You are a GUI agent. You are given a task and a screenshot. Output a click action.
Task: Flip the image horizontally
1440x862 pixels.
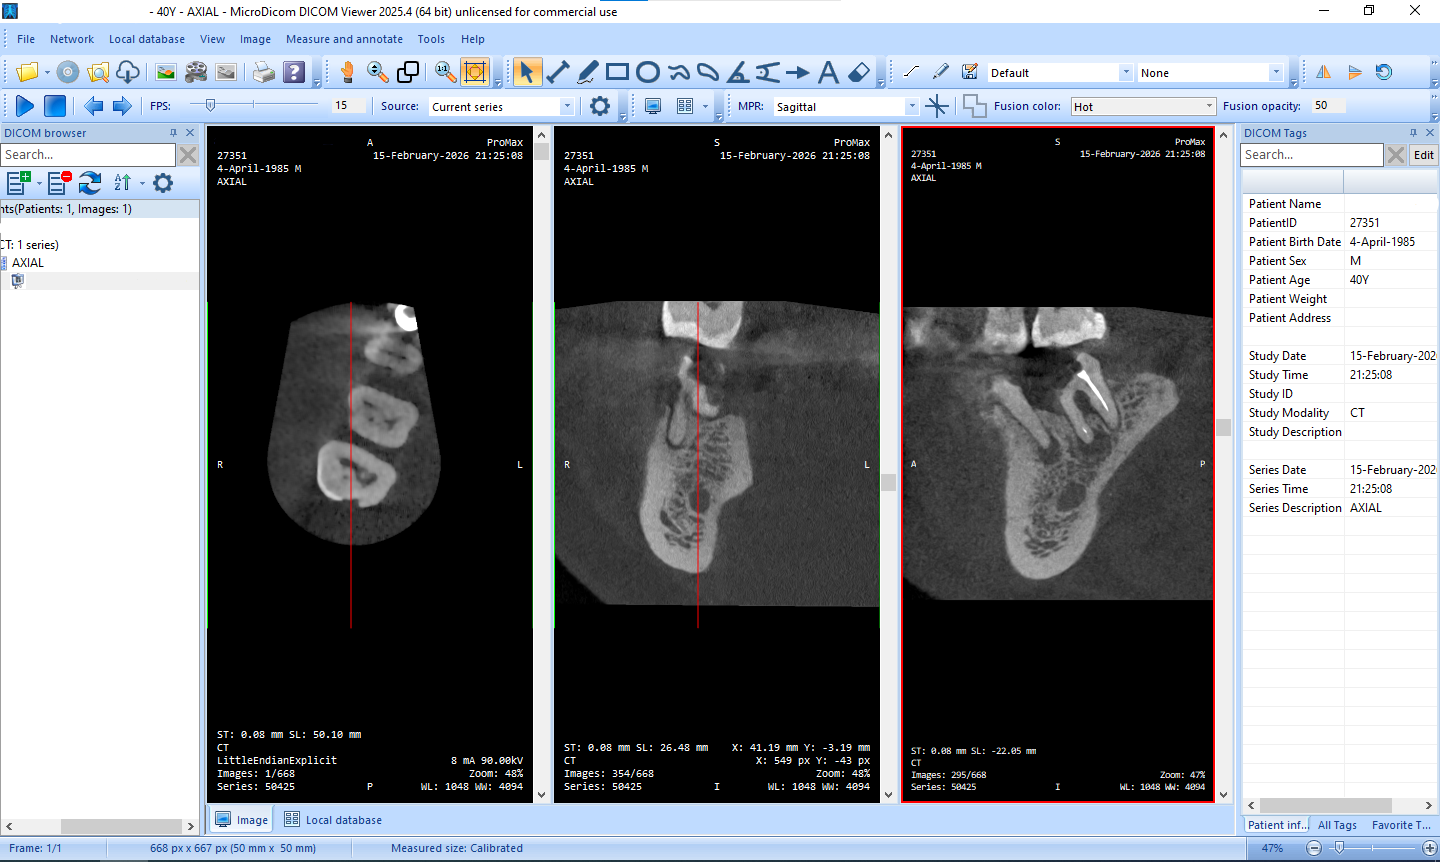point(1323,72)
